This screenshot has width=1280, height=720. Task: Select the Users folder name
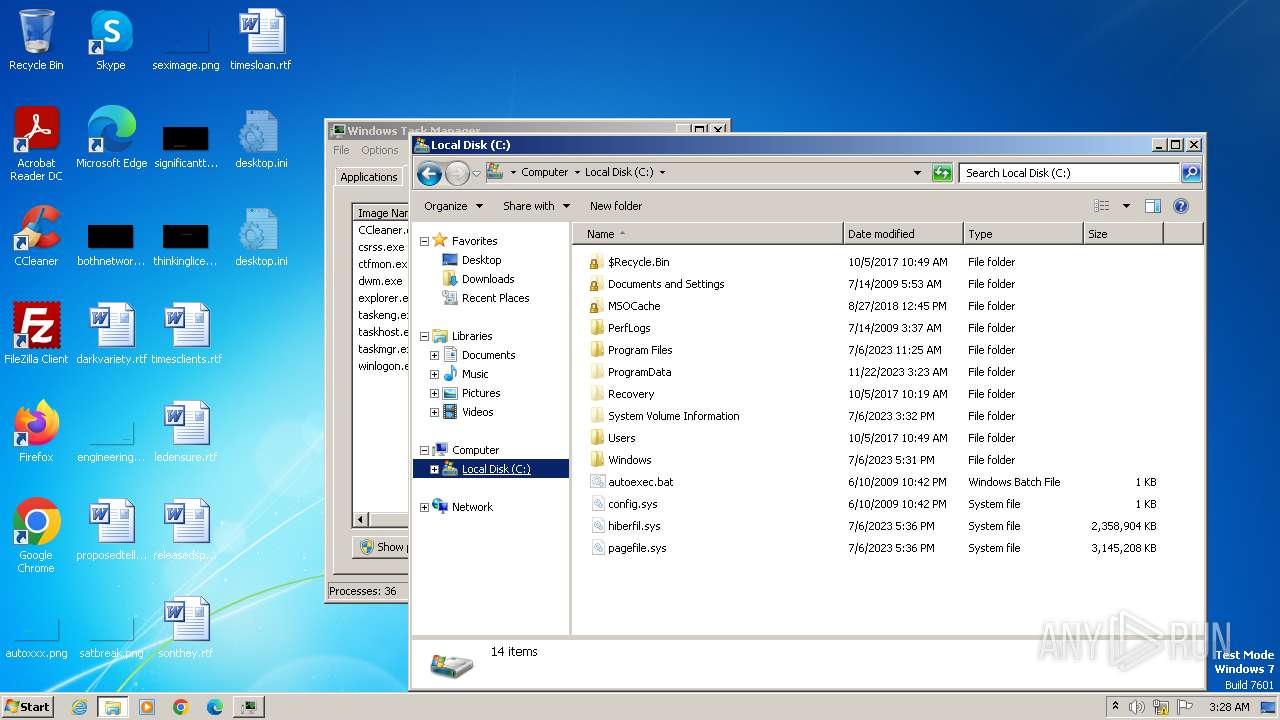tap(621, 438)
